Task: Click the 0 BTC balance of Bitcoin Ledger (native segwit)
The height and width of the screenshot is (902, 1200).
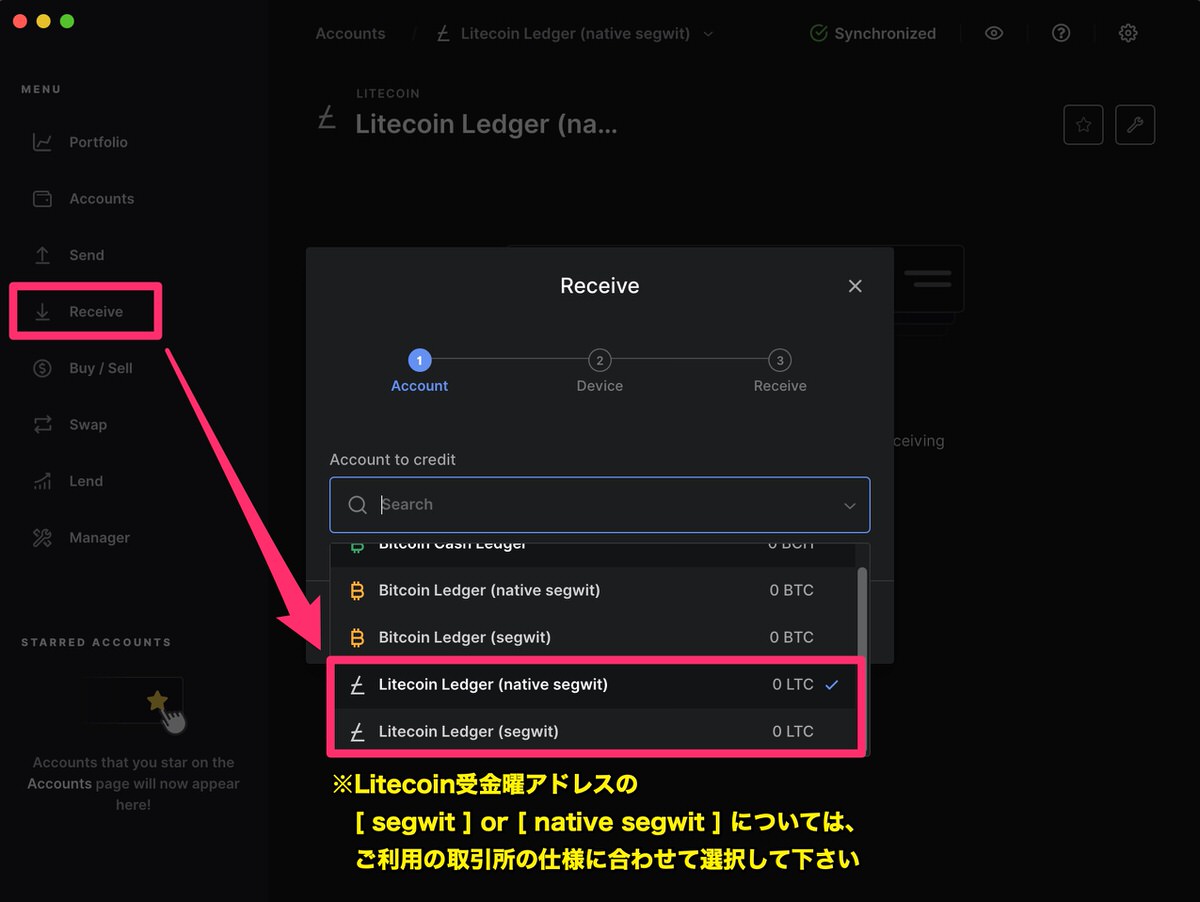Action: click(792, 591)
